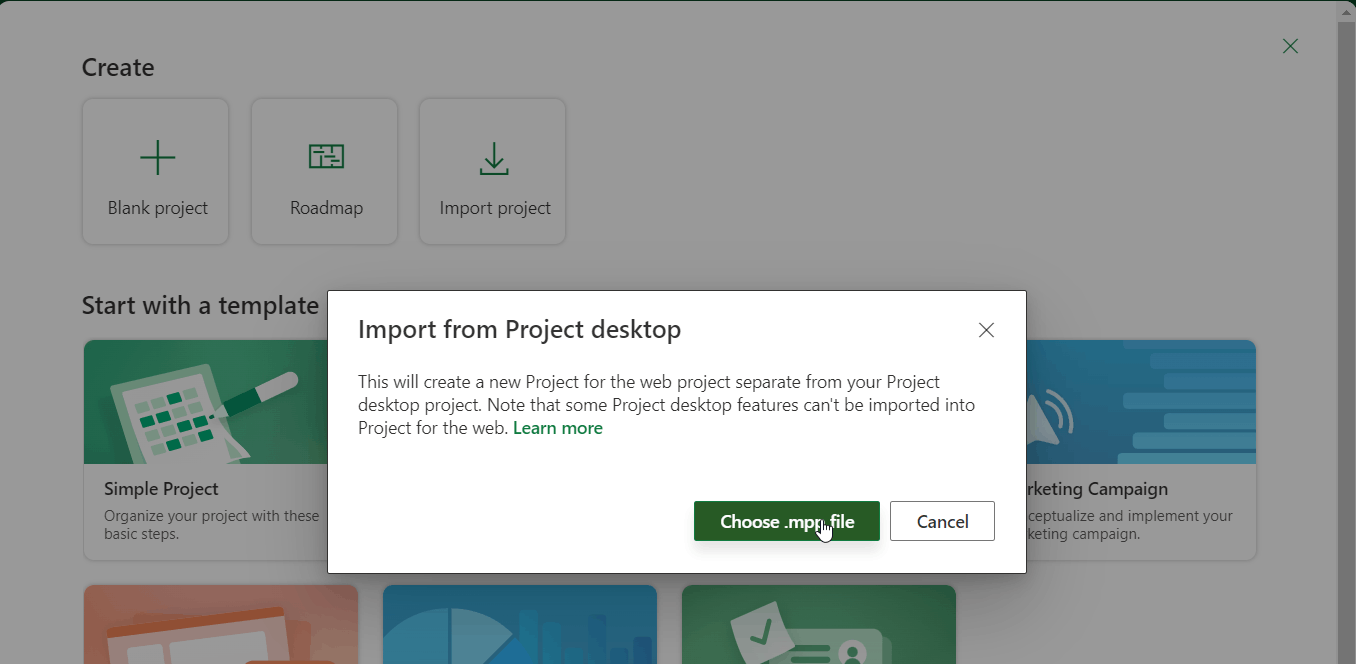The width and height of the screenshot is (1356, 664).
Task: Click the Roadmap icon
Action: [x=326, y=157]
